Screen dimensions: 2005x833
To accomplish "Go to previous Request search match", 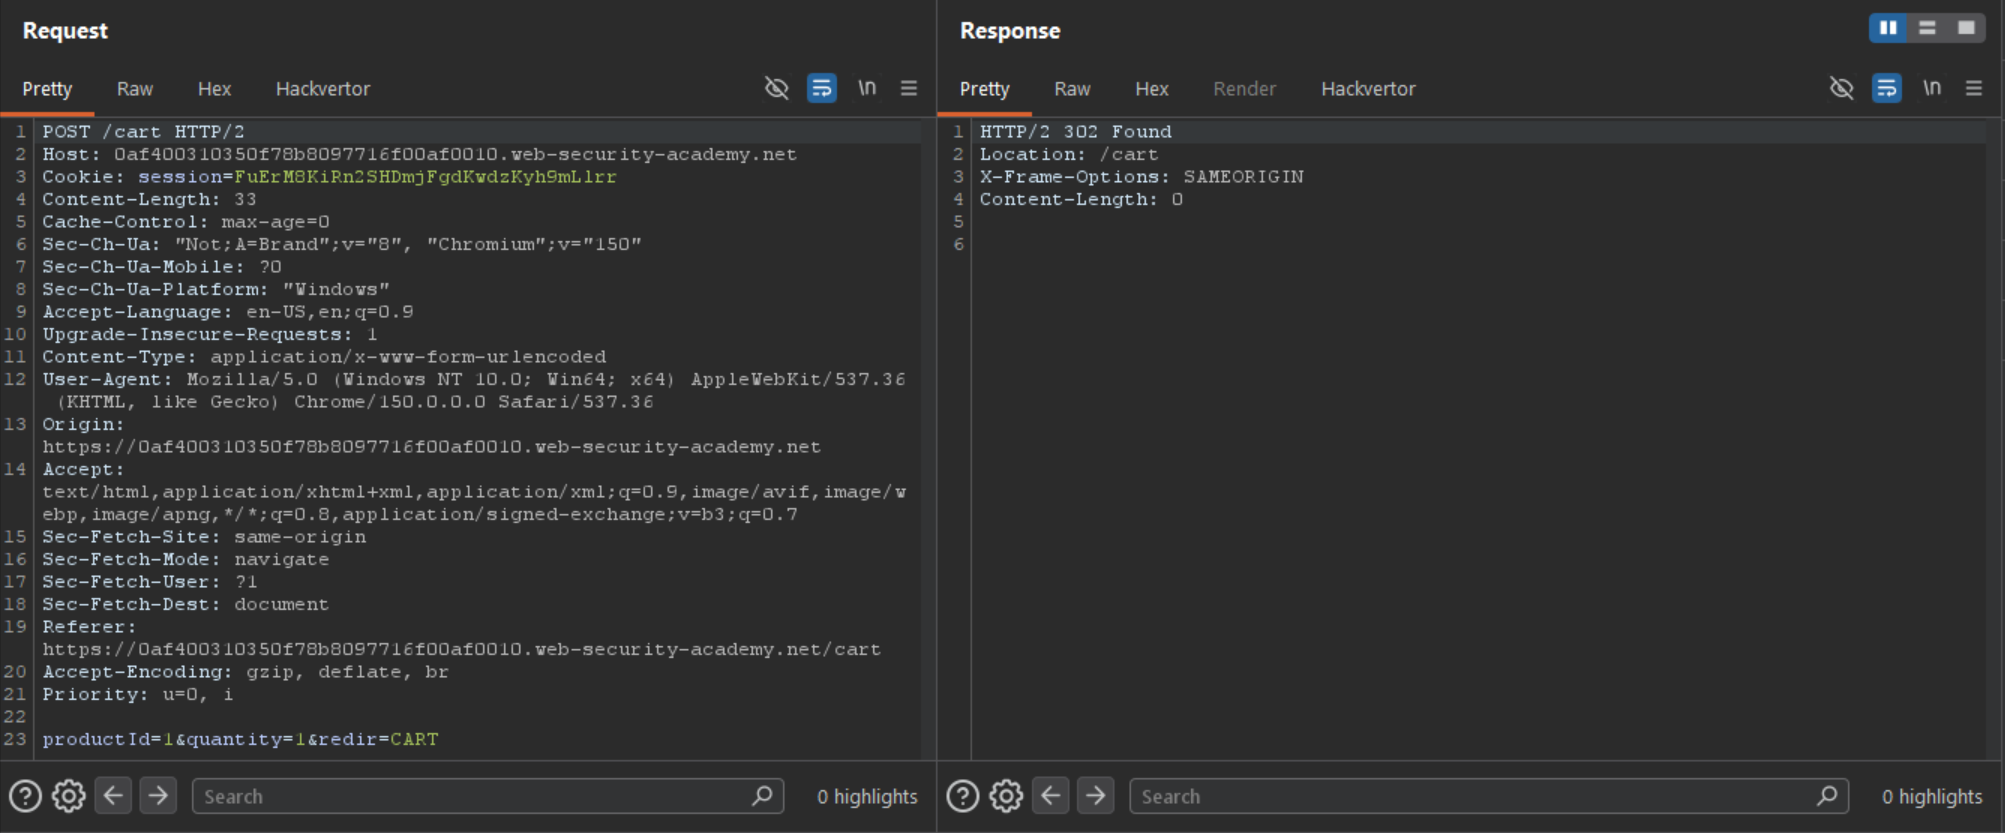I will click(x=113, y=796).
